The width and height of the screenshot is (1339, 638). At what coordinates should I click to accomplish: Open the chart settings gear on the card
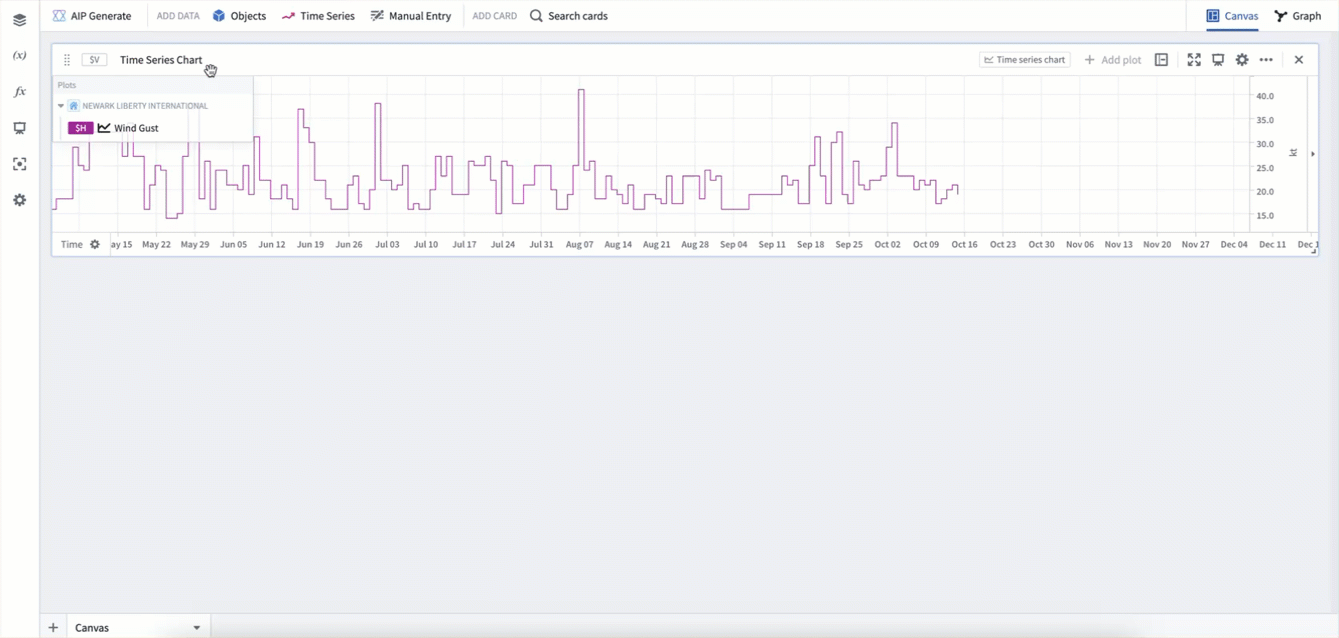1242,60
